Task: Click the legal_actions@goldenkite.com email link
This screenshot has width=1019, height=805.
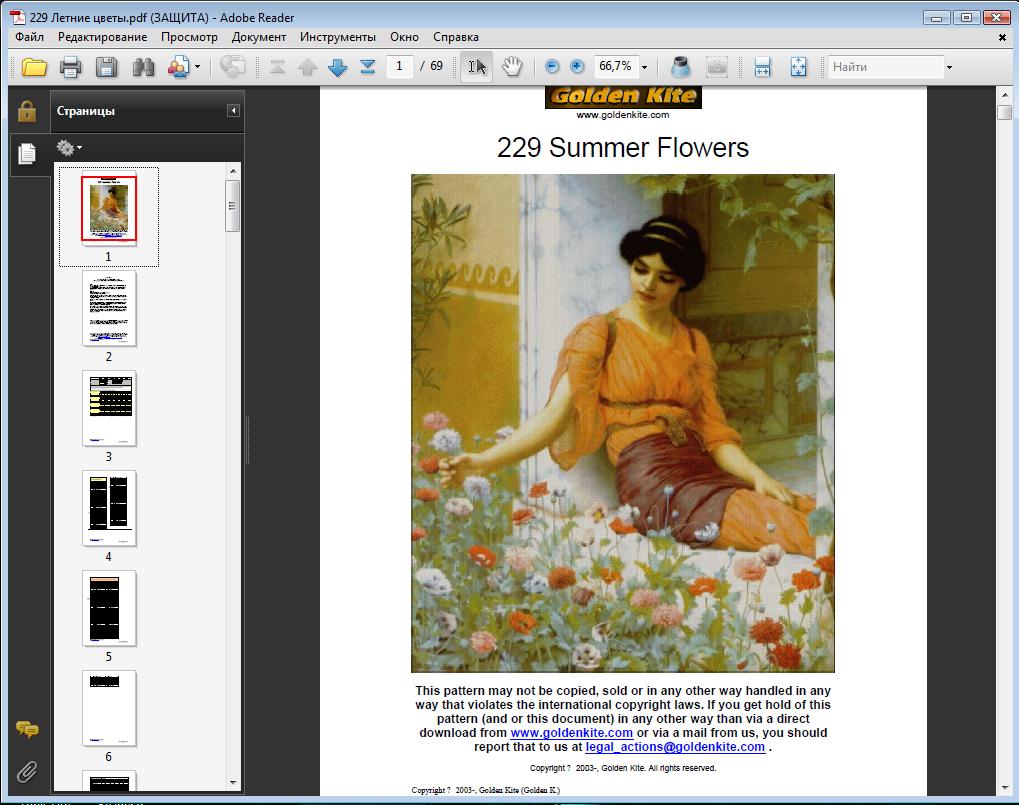Action: 675,747
